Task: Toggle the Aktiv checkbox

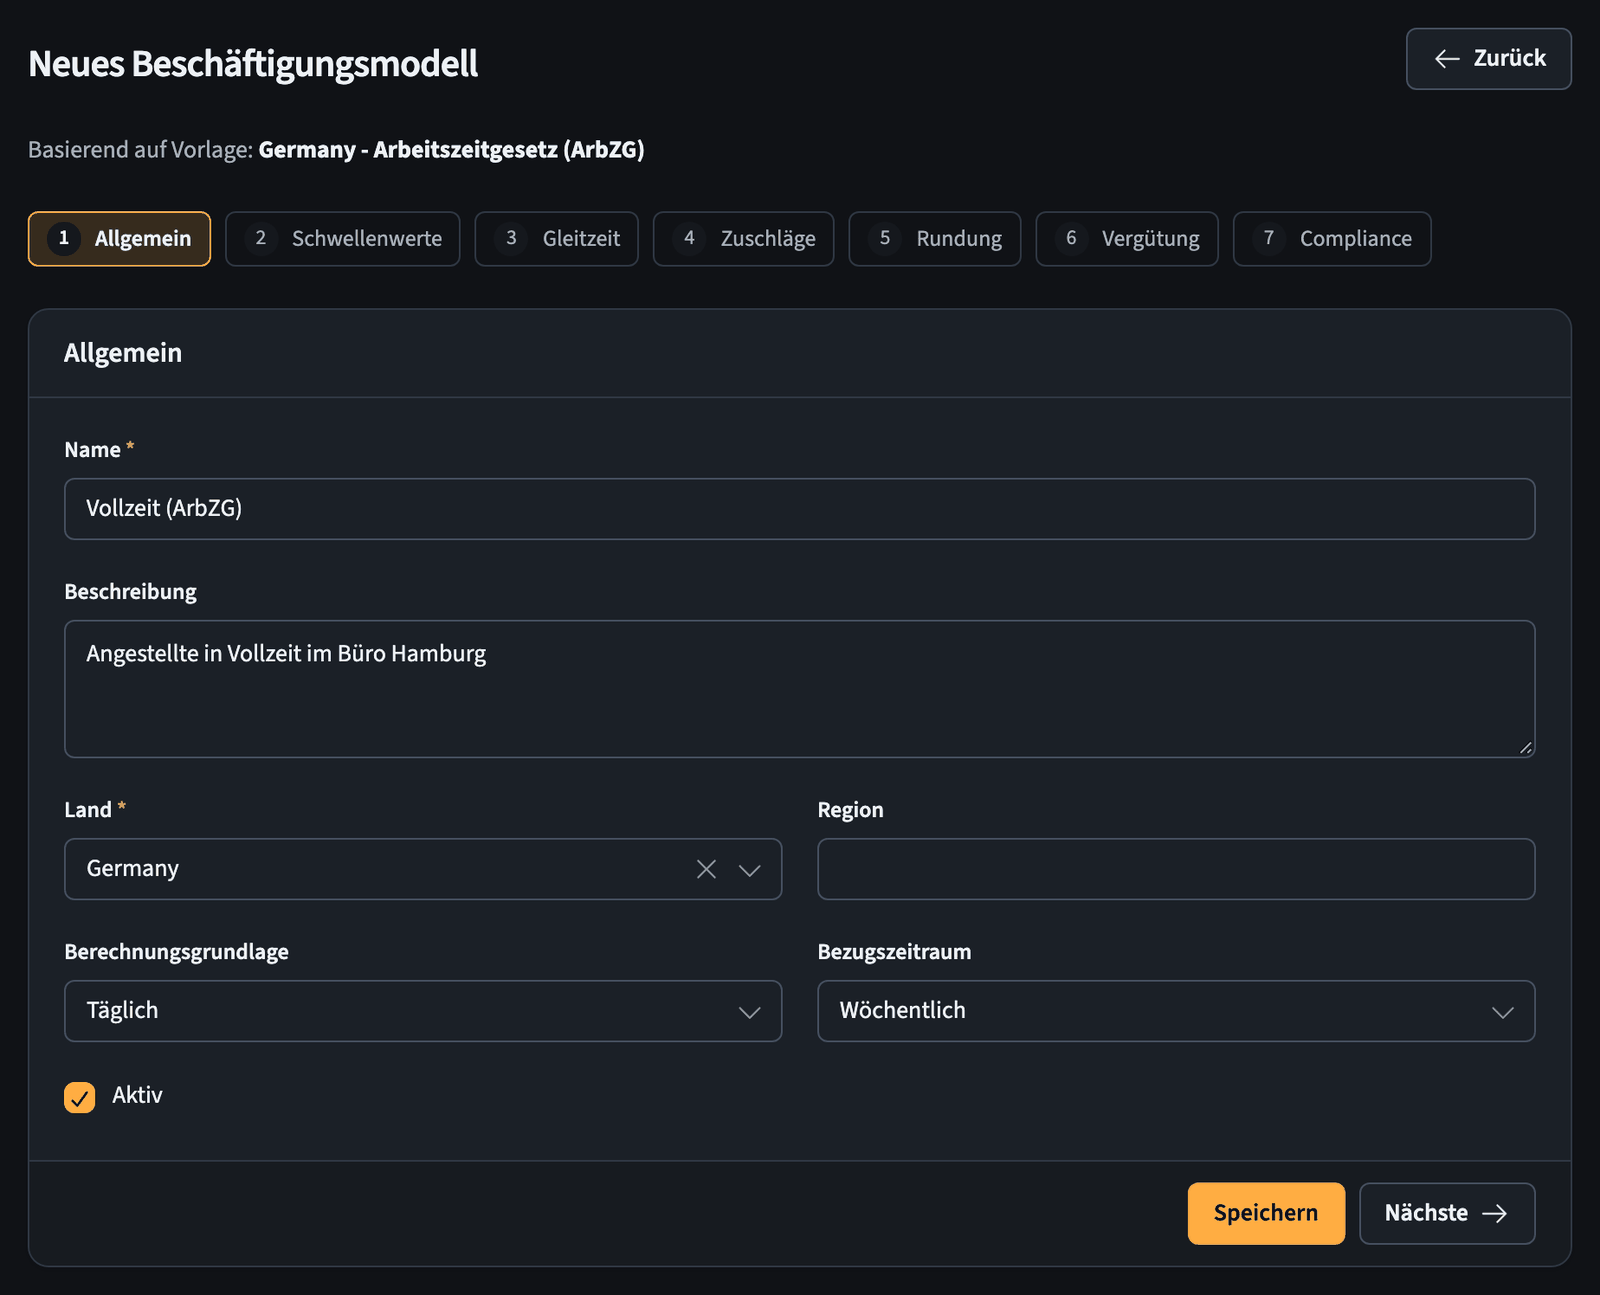Action: click(x=80, y=1097)
